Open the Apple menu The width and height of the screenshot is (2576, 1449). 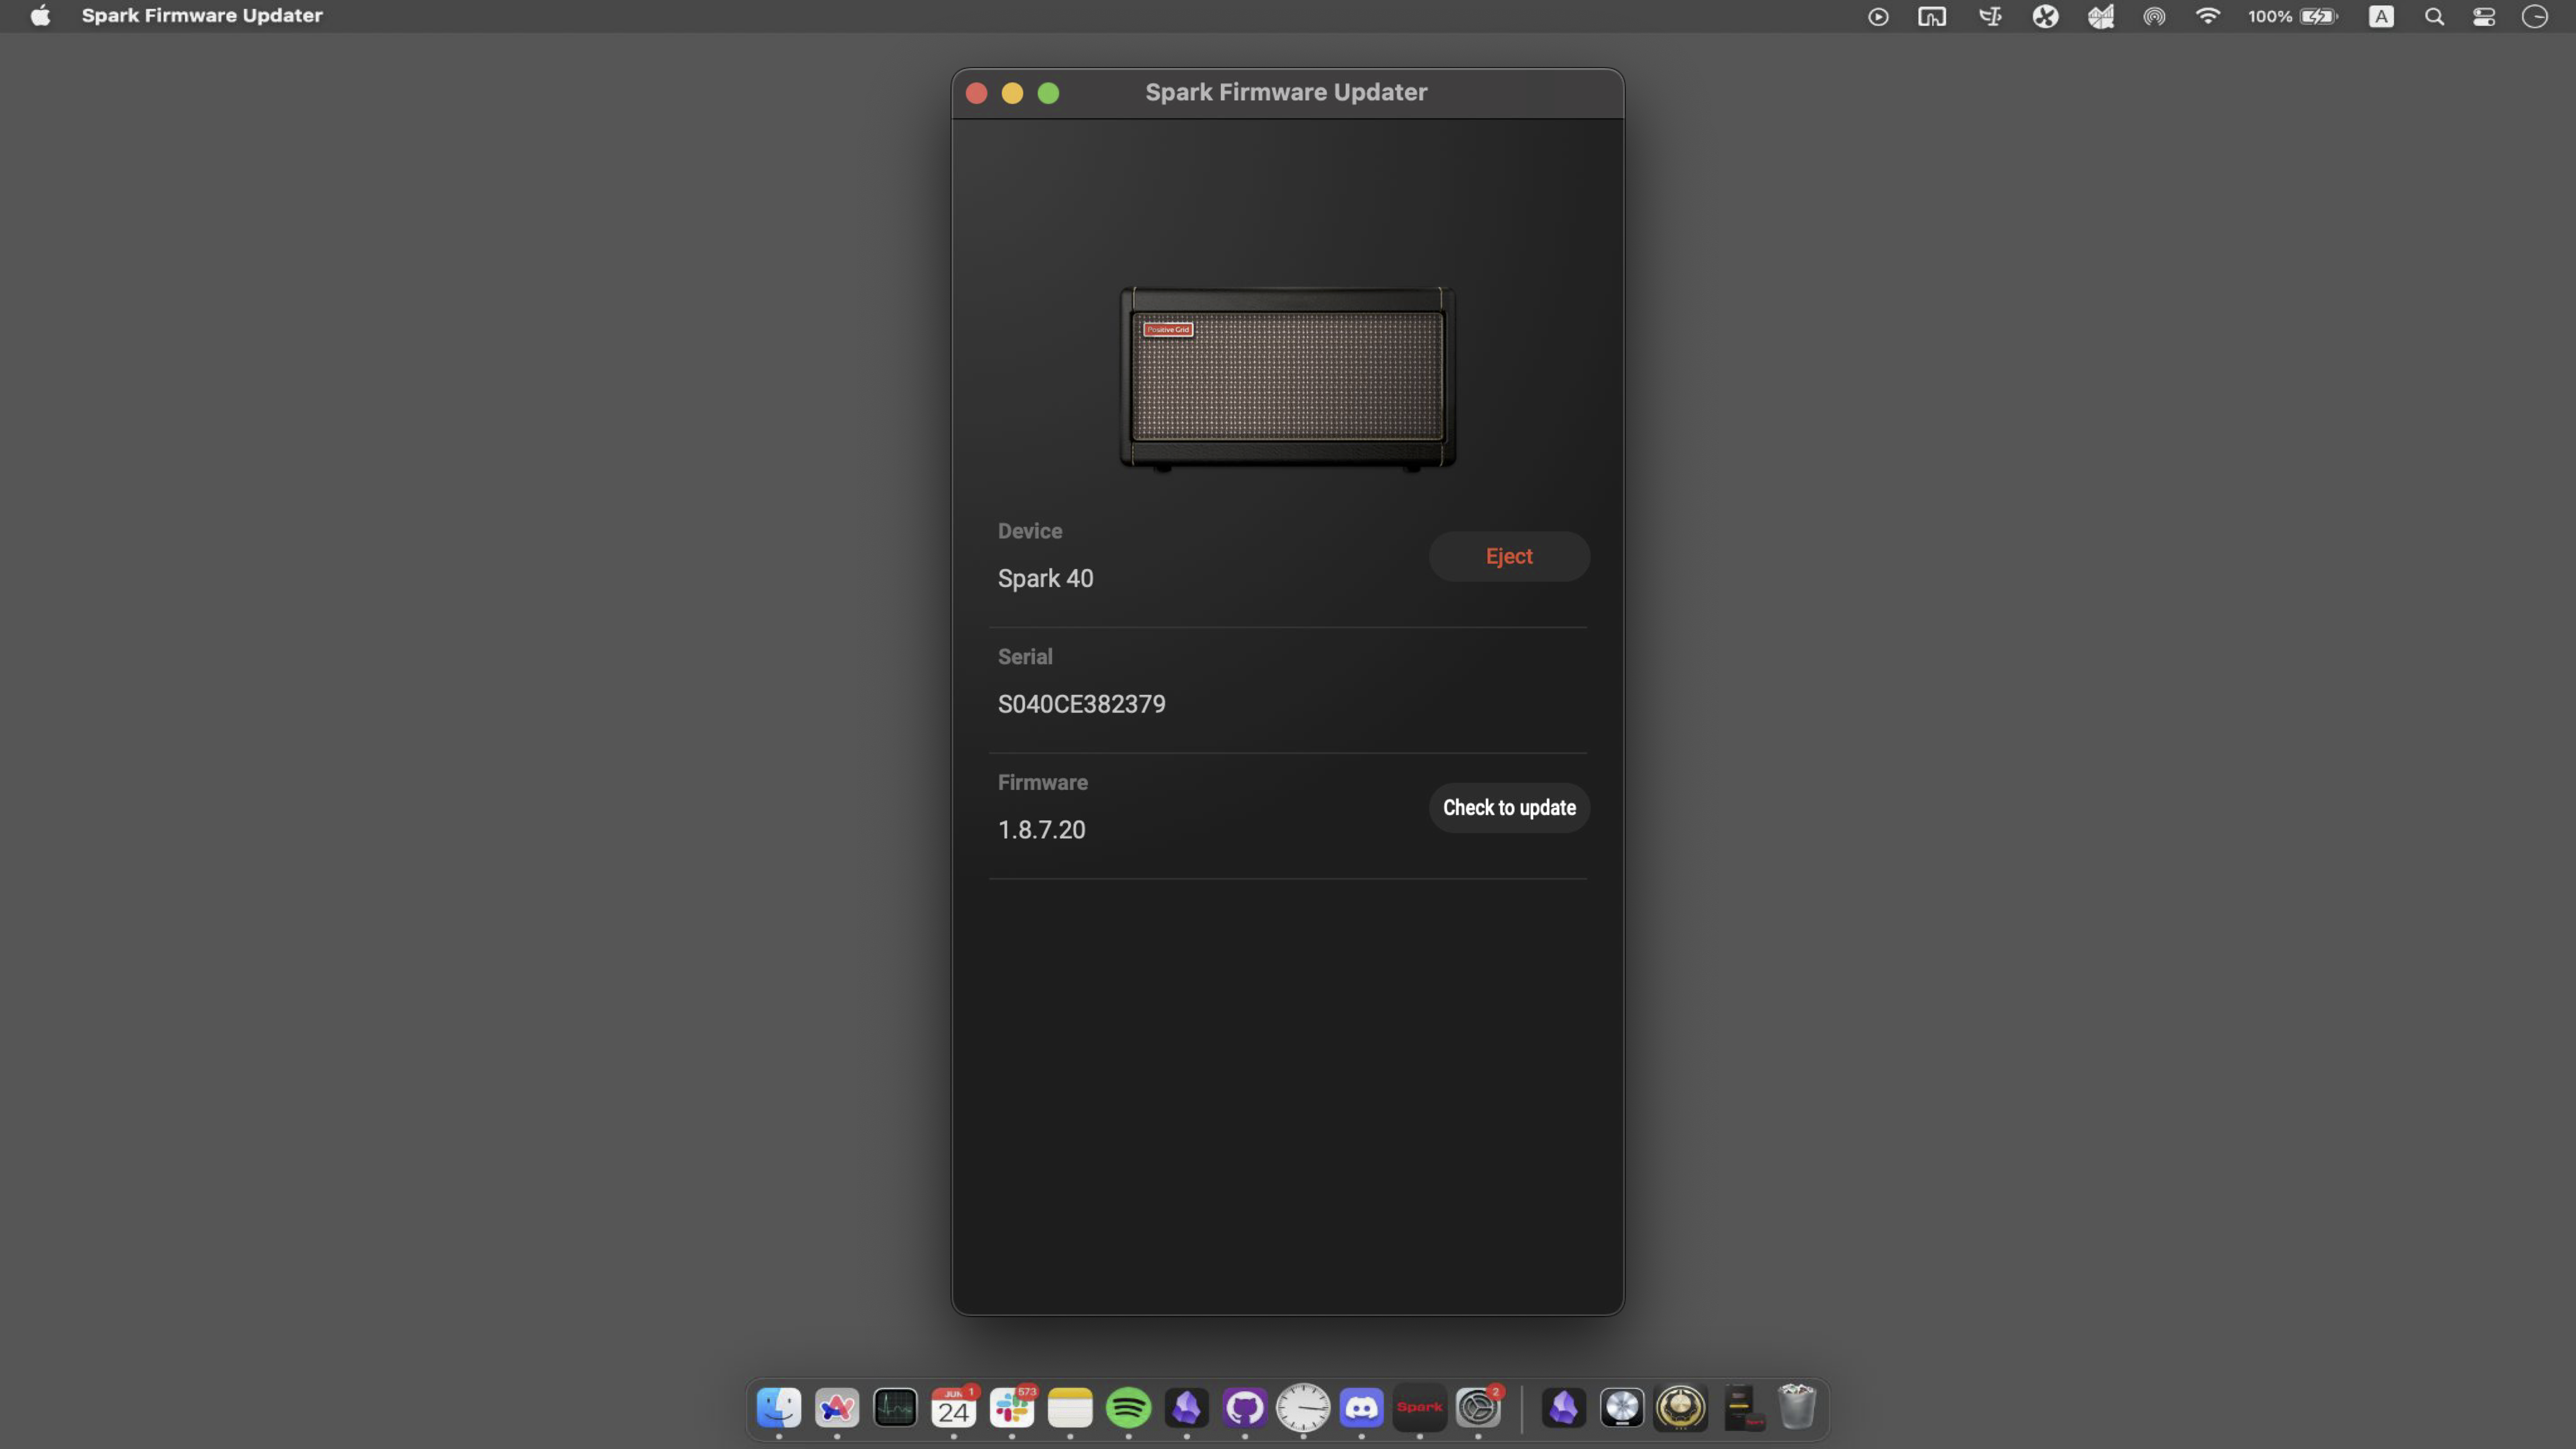click(40, 16)
